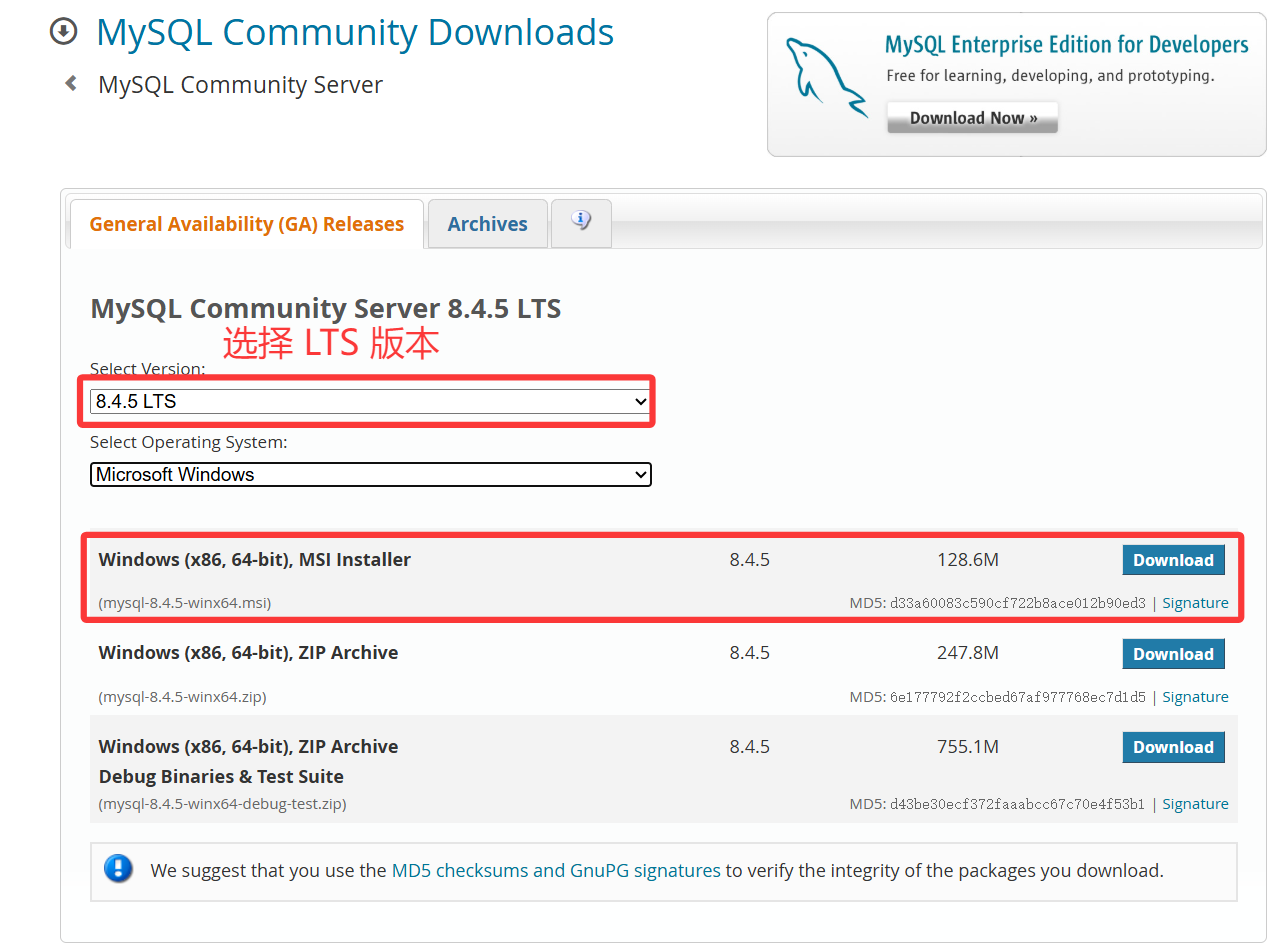Click the MySQL Community Downloads heading link

pyautogui.click(x=355, y=33)
